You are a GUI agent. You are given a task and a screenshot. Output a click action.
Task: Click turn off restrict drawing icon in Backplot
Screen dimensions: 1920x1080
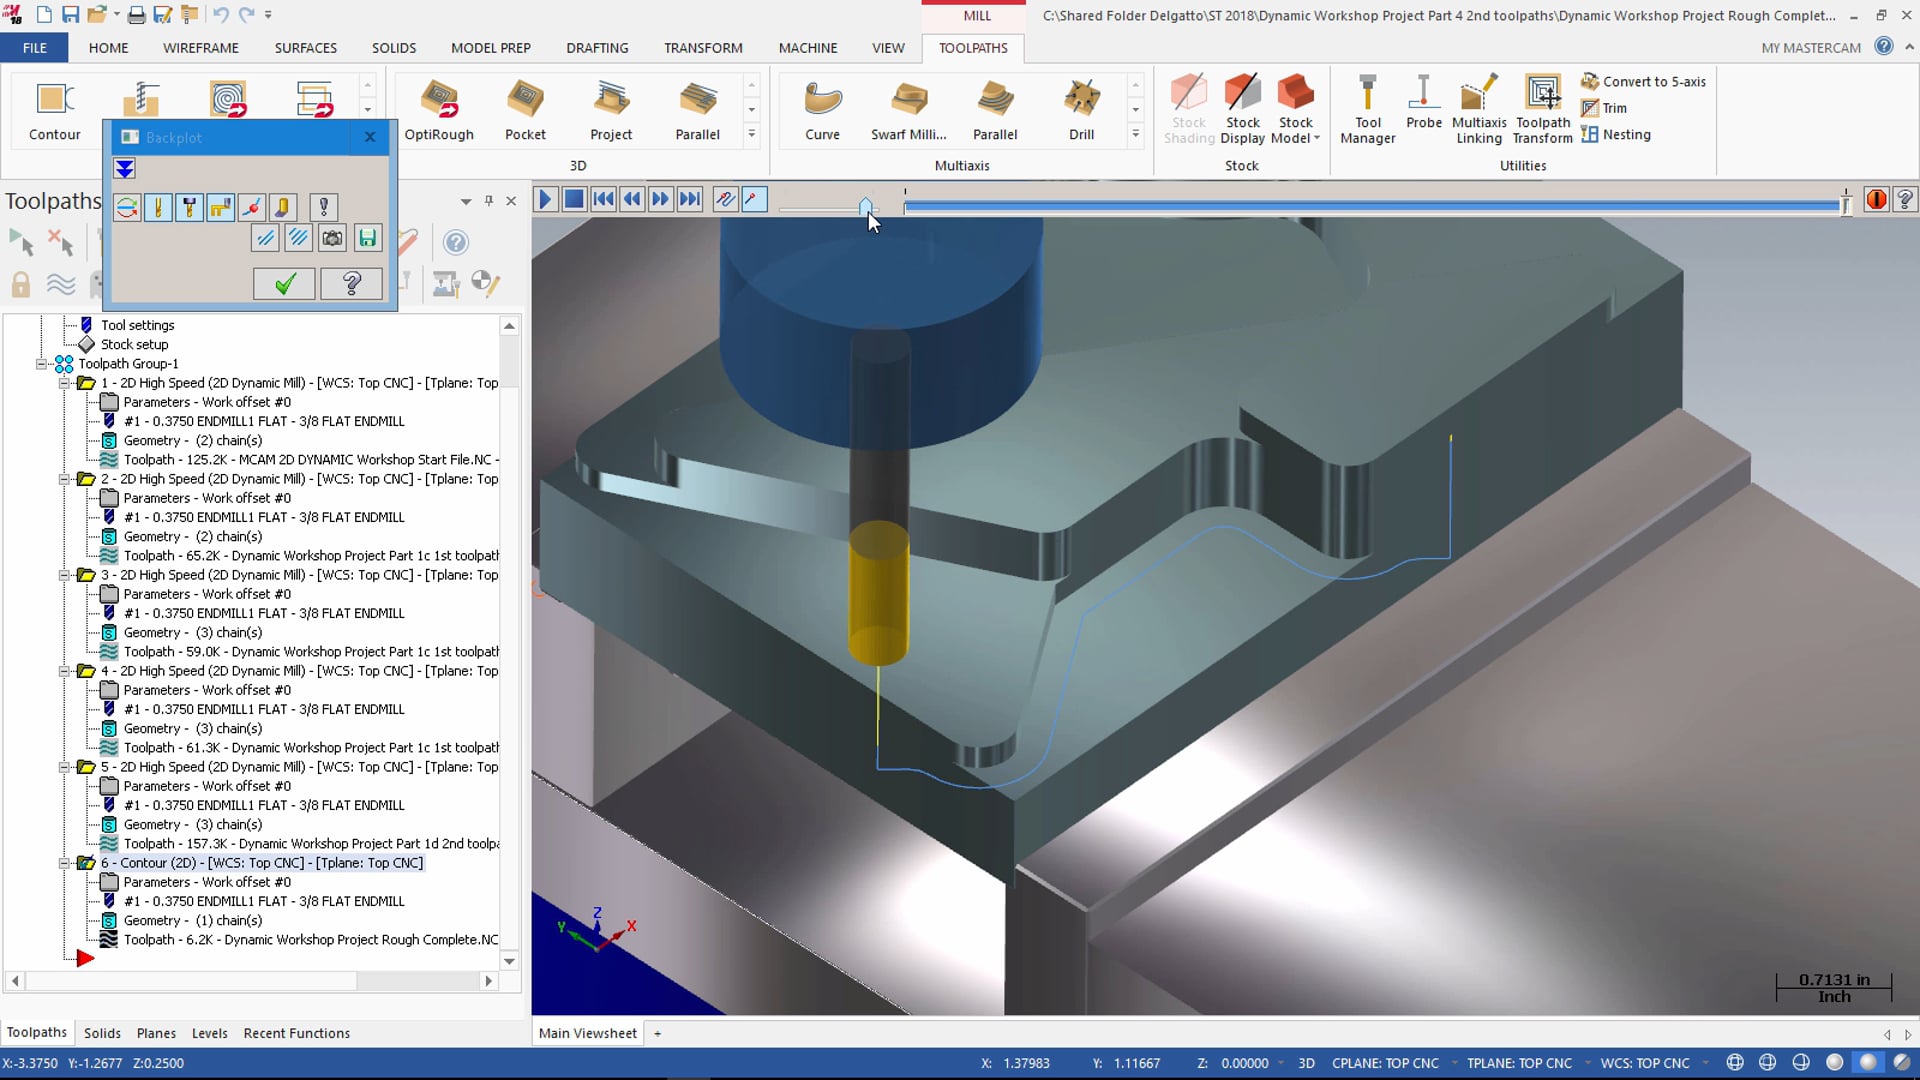(298, 238)
